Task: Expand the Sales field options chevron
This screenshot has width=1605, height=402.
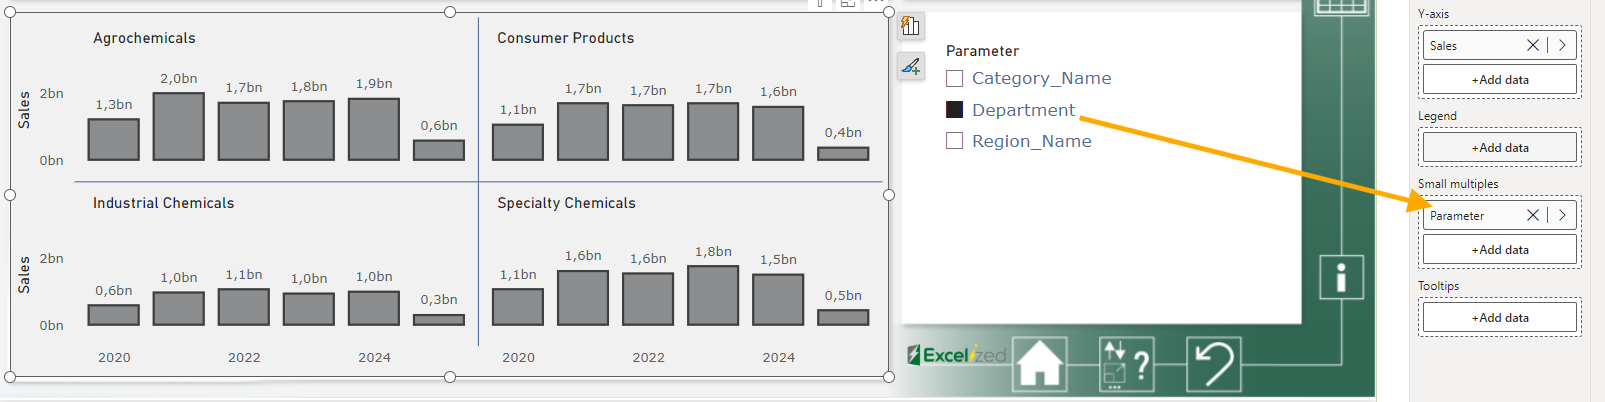Action: pyautogui.click(x=1563, y=45)
